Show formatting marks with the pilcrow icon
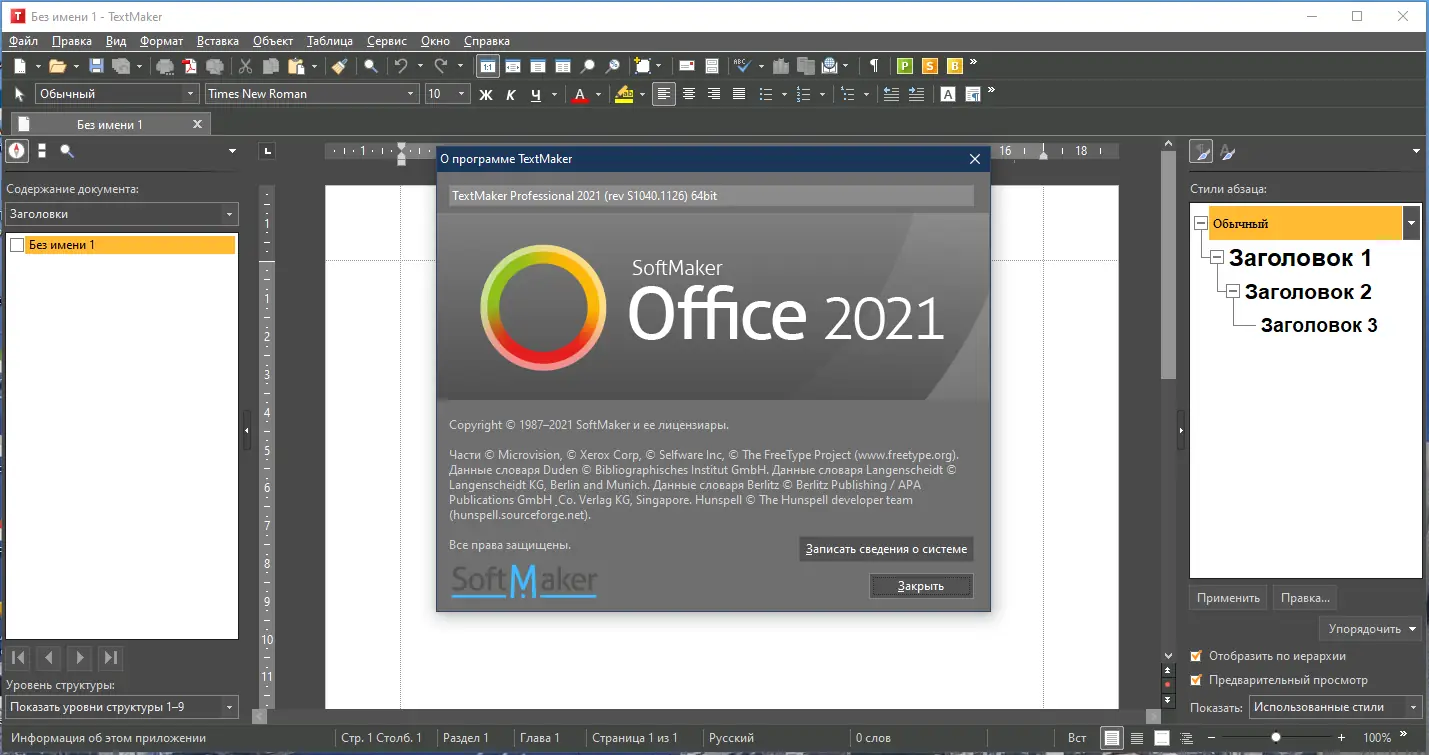Screen dimensions: 1429x755 click(874, 66)
